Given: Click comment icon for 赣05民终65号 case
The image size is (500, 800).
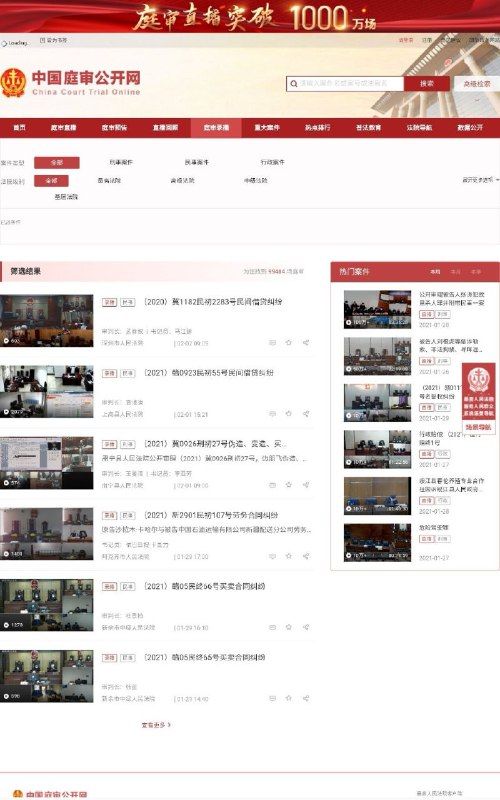Looking at the screenshot, I should click(272, 698).
